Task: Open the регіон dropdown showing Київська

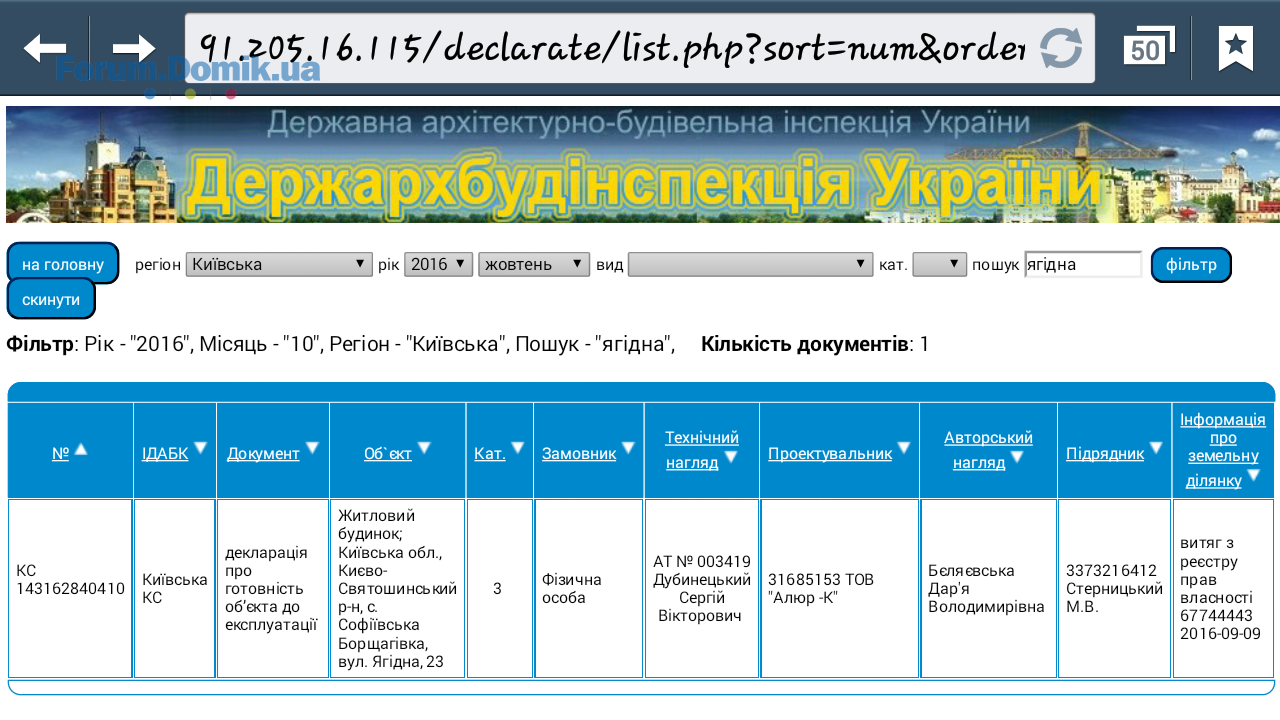Action: tap(280, 264)
